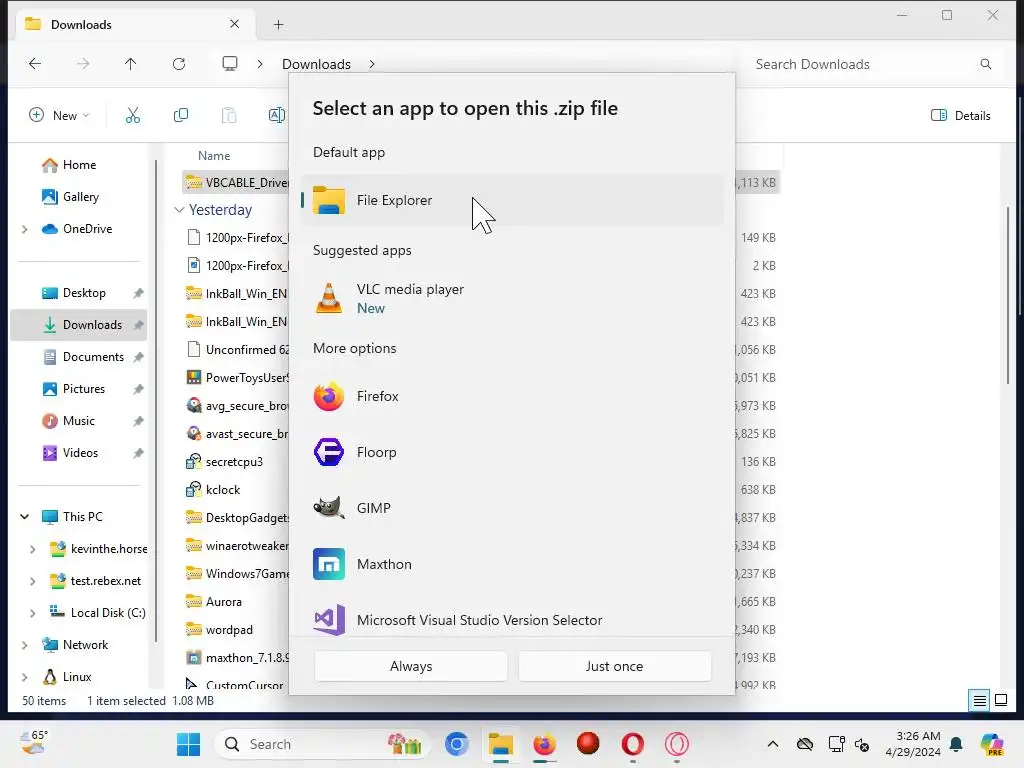This screenshot has width=1024, height=768.
Task: Expand the chevron after Downloads breadcrumb
Action: coord(372,64)
